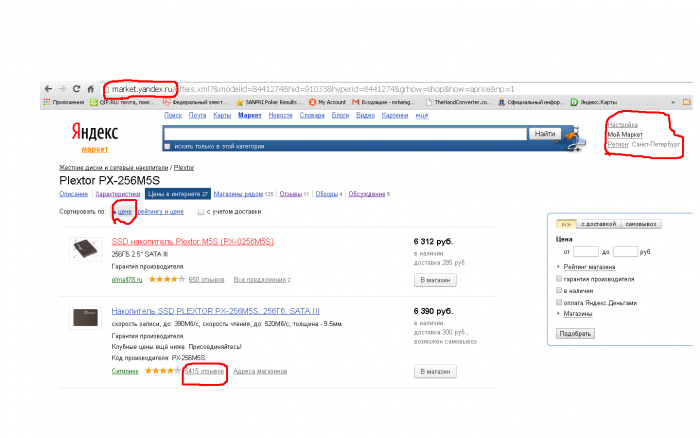Open 'Обзоры' tab
700x438 pixels.
(x=327, y=194)
